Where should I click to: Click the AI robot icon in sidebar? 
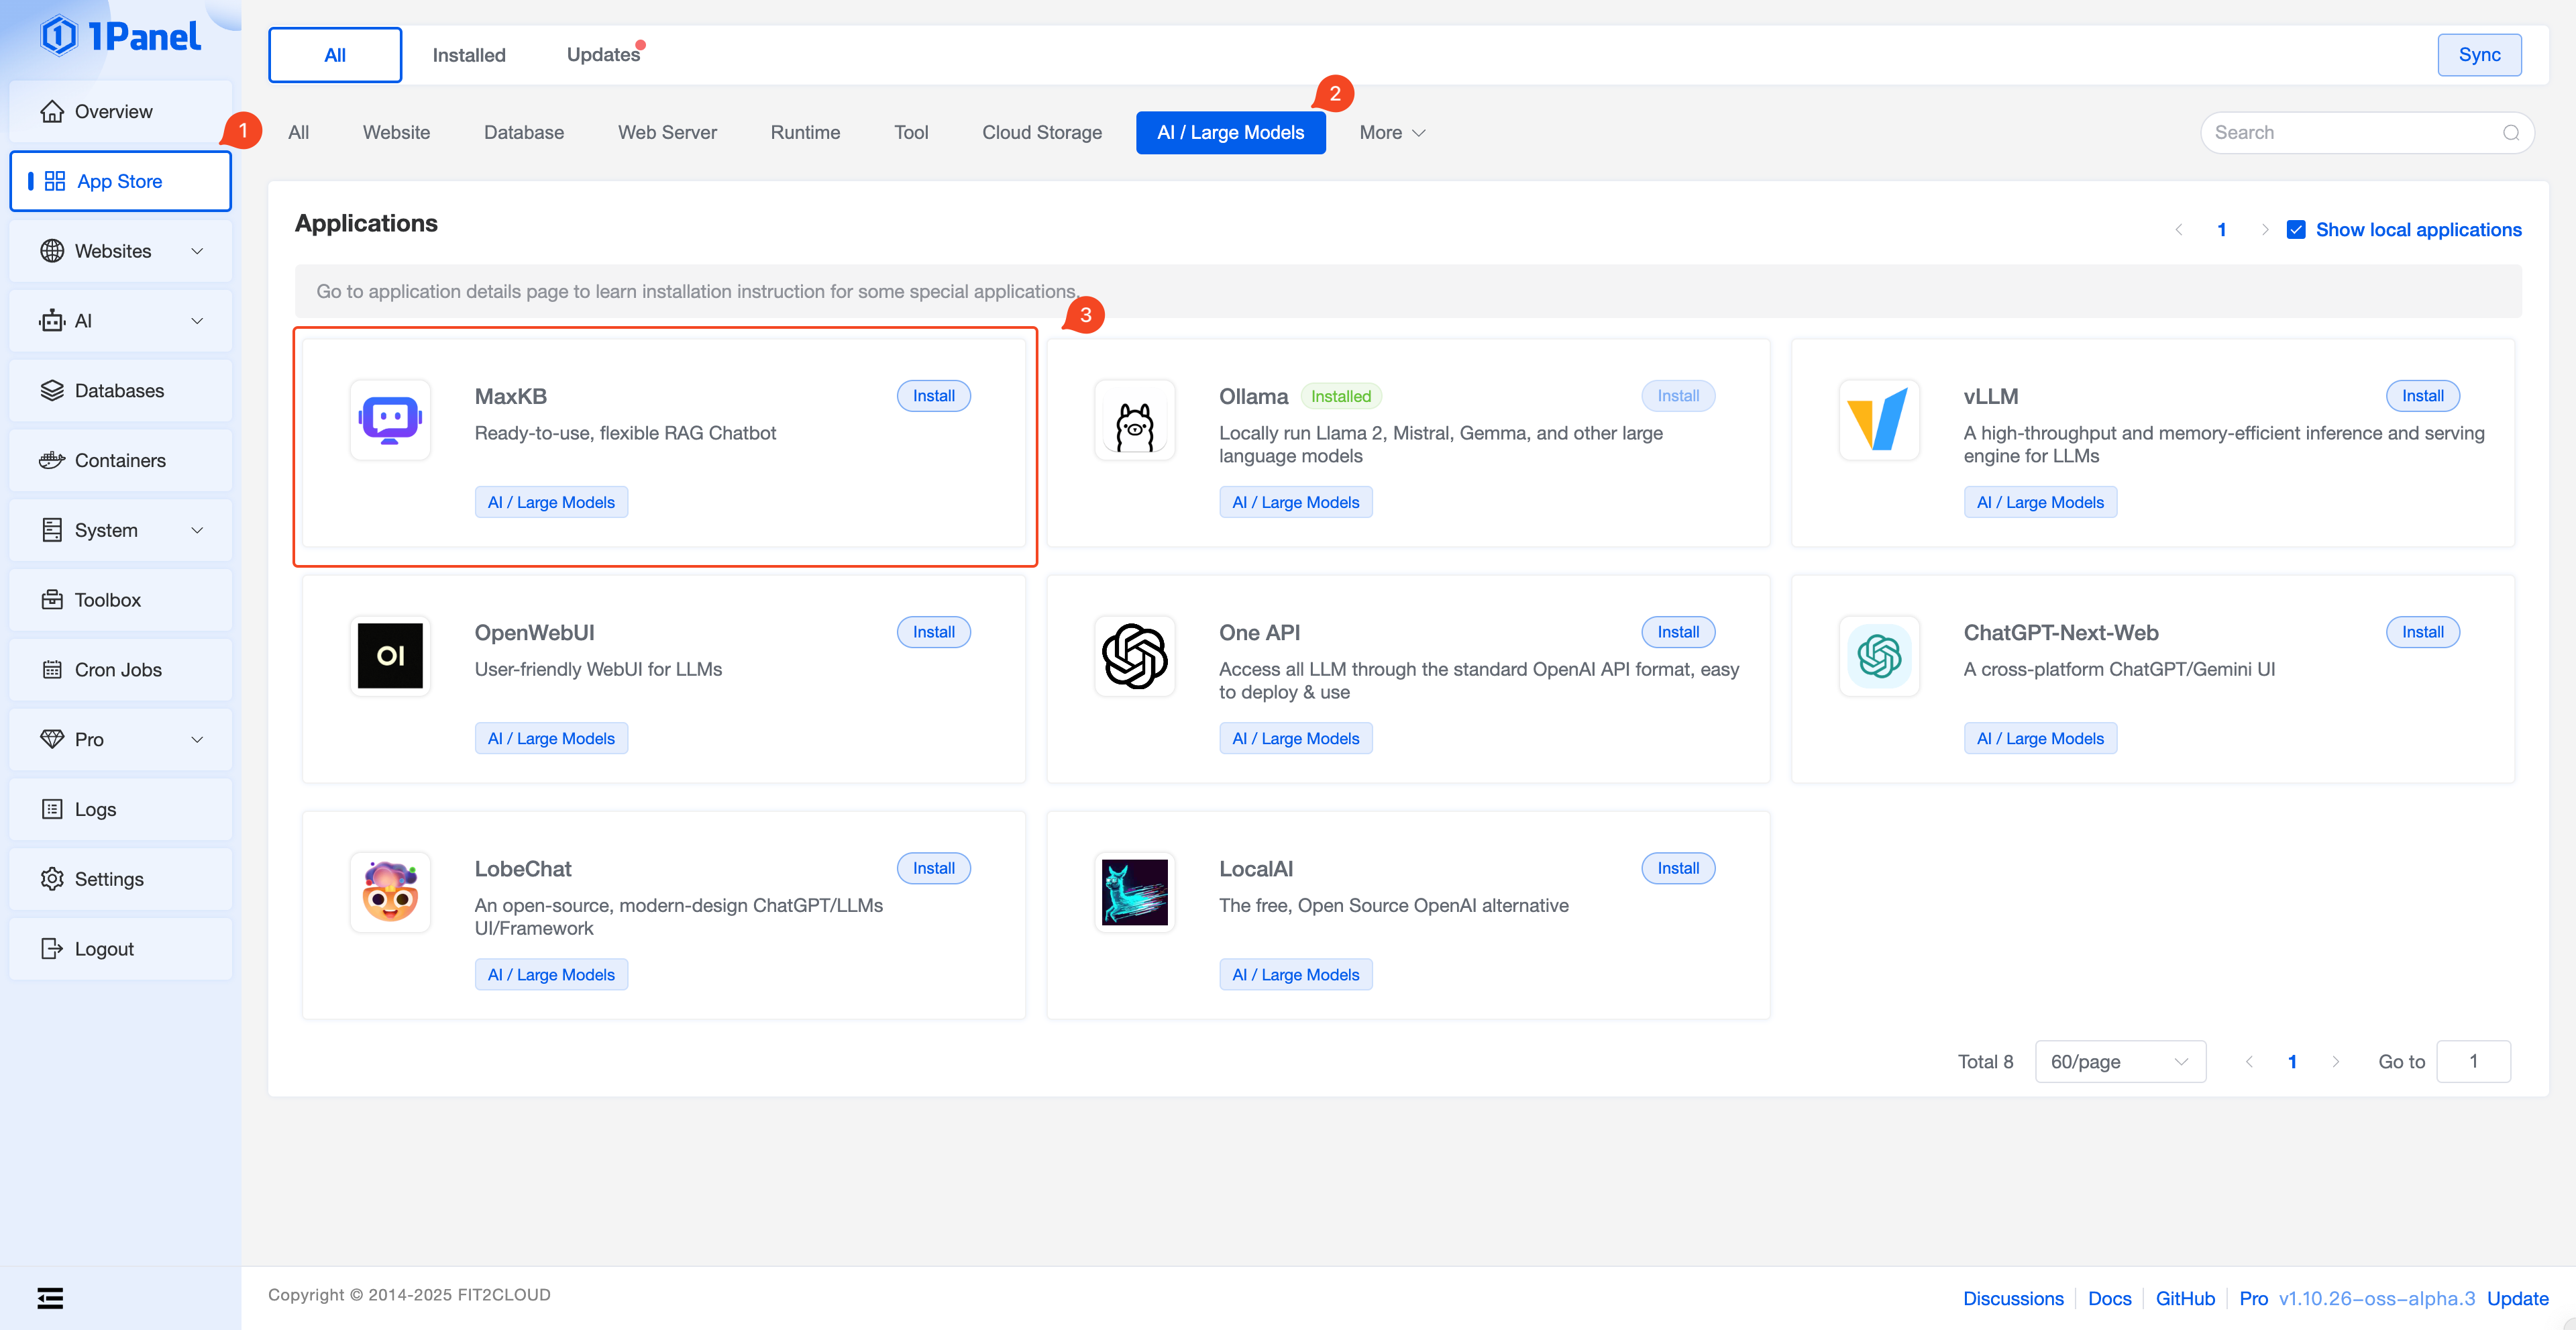pos(52,321)
